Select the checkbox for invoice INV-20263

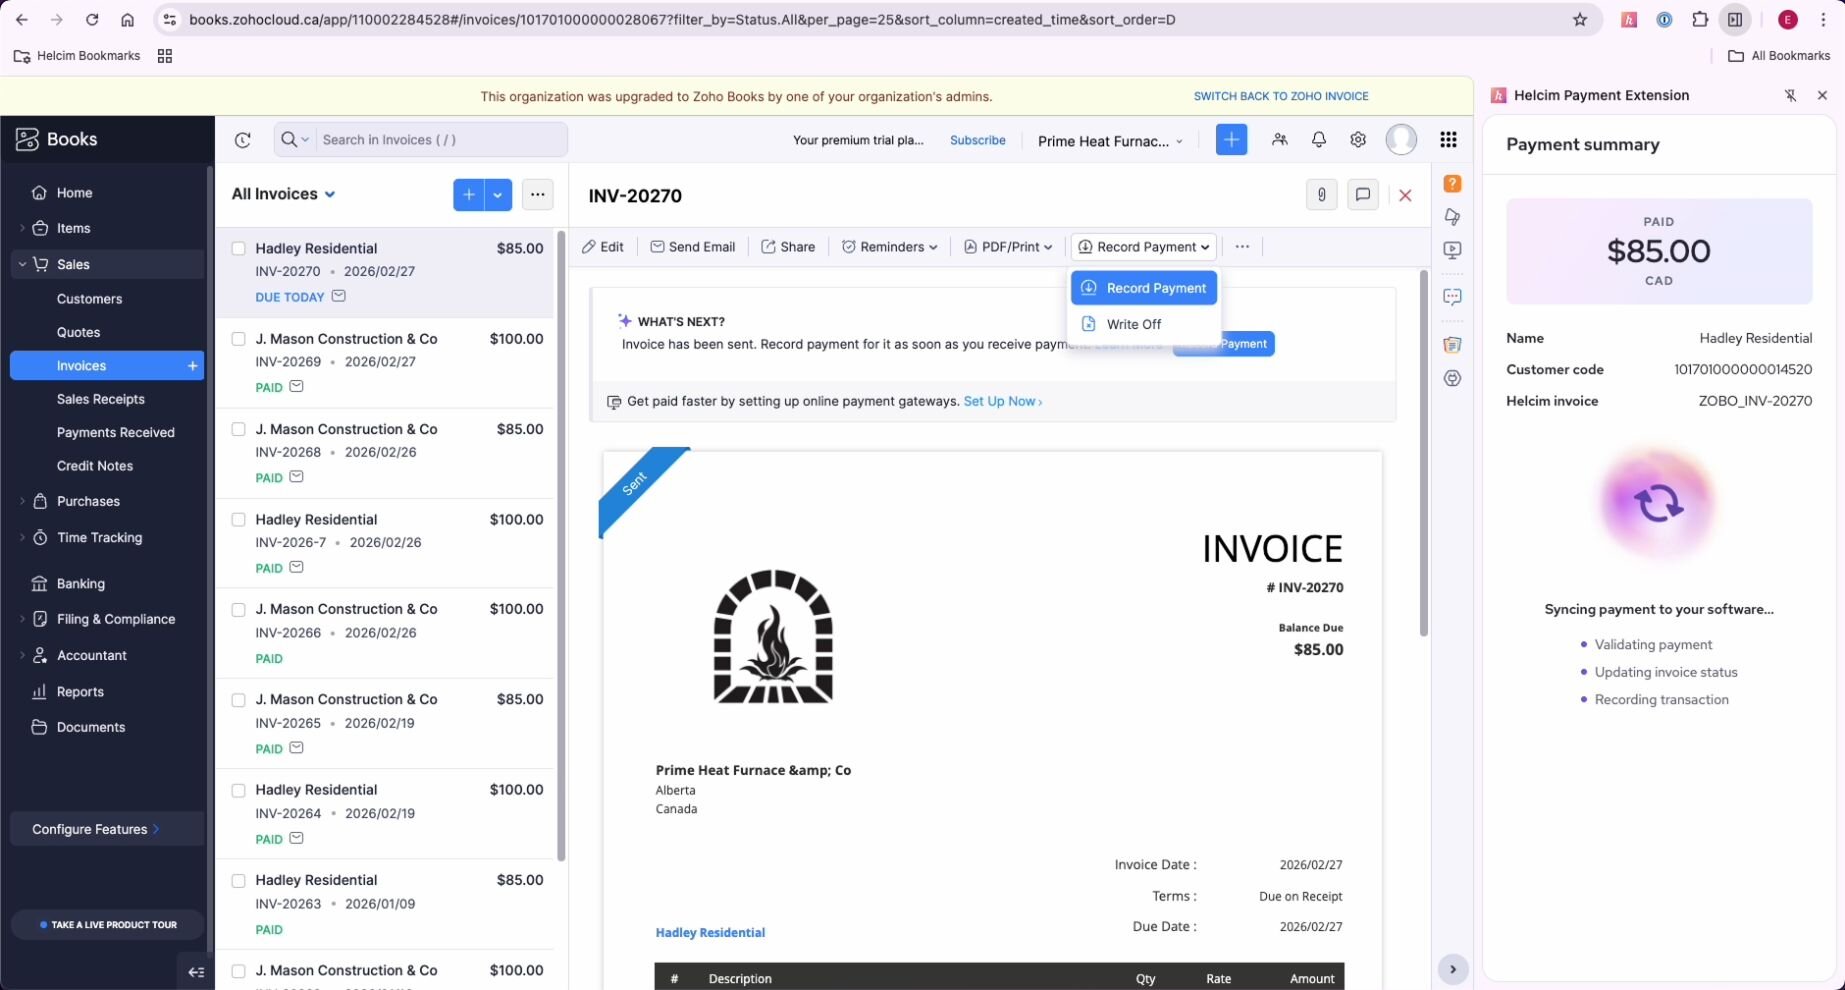(x=238, y=881)
